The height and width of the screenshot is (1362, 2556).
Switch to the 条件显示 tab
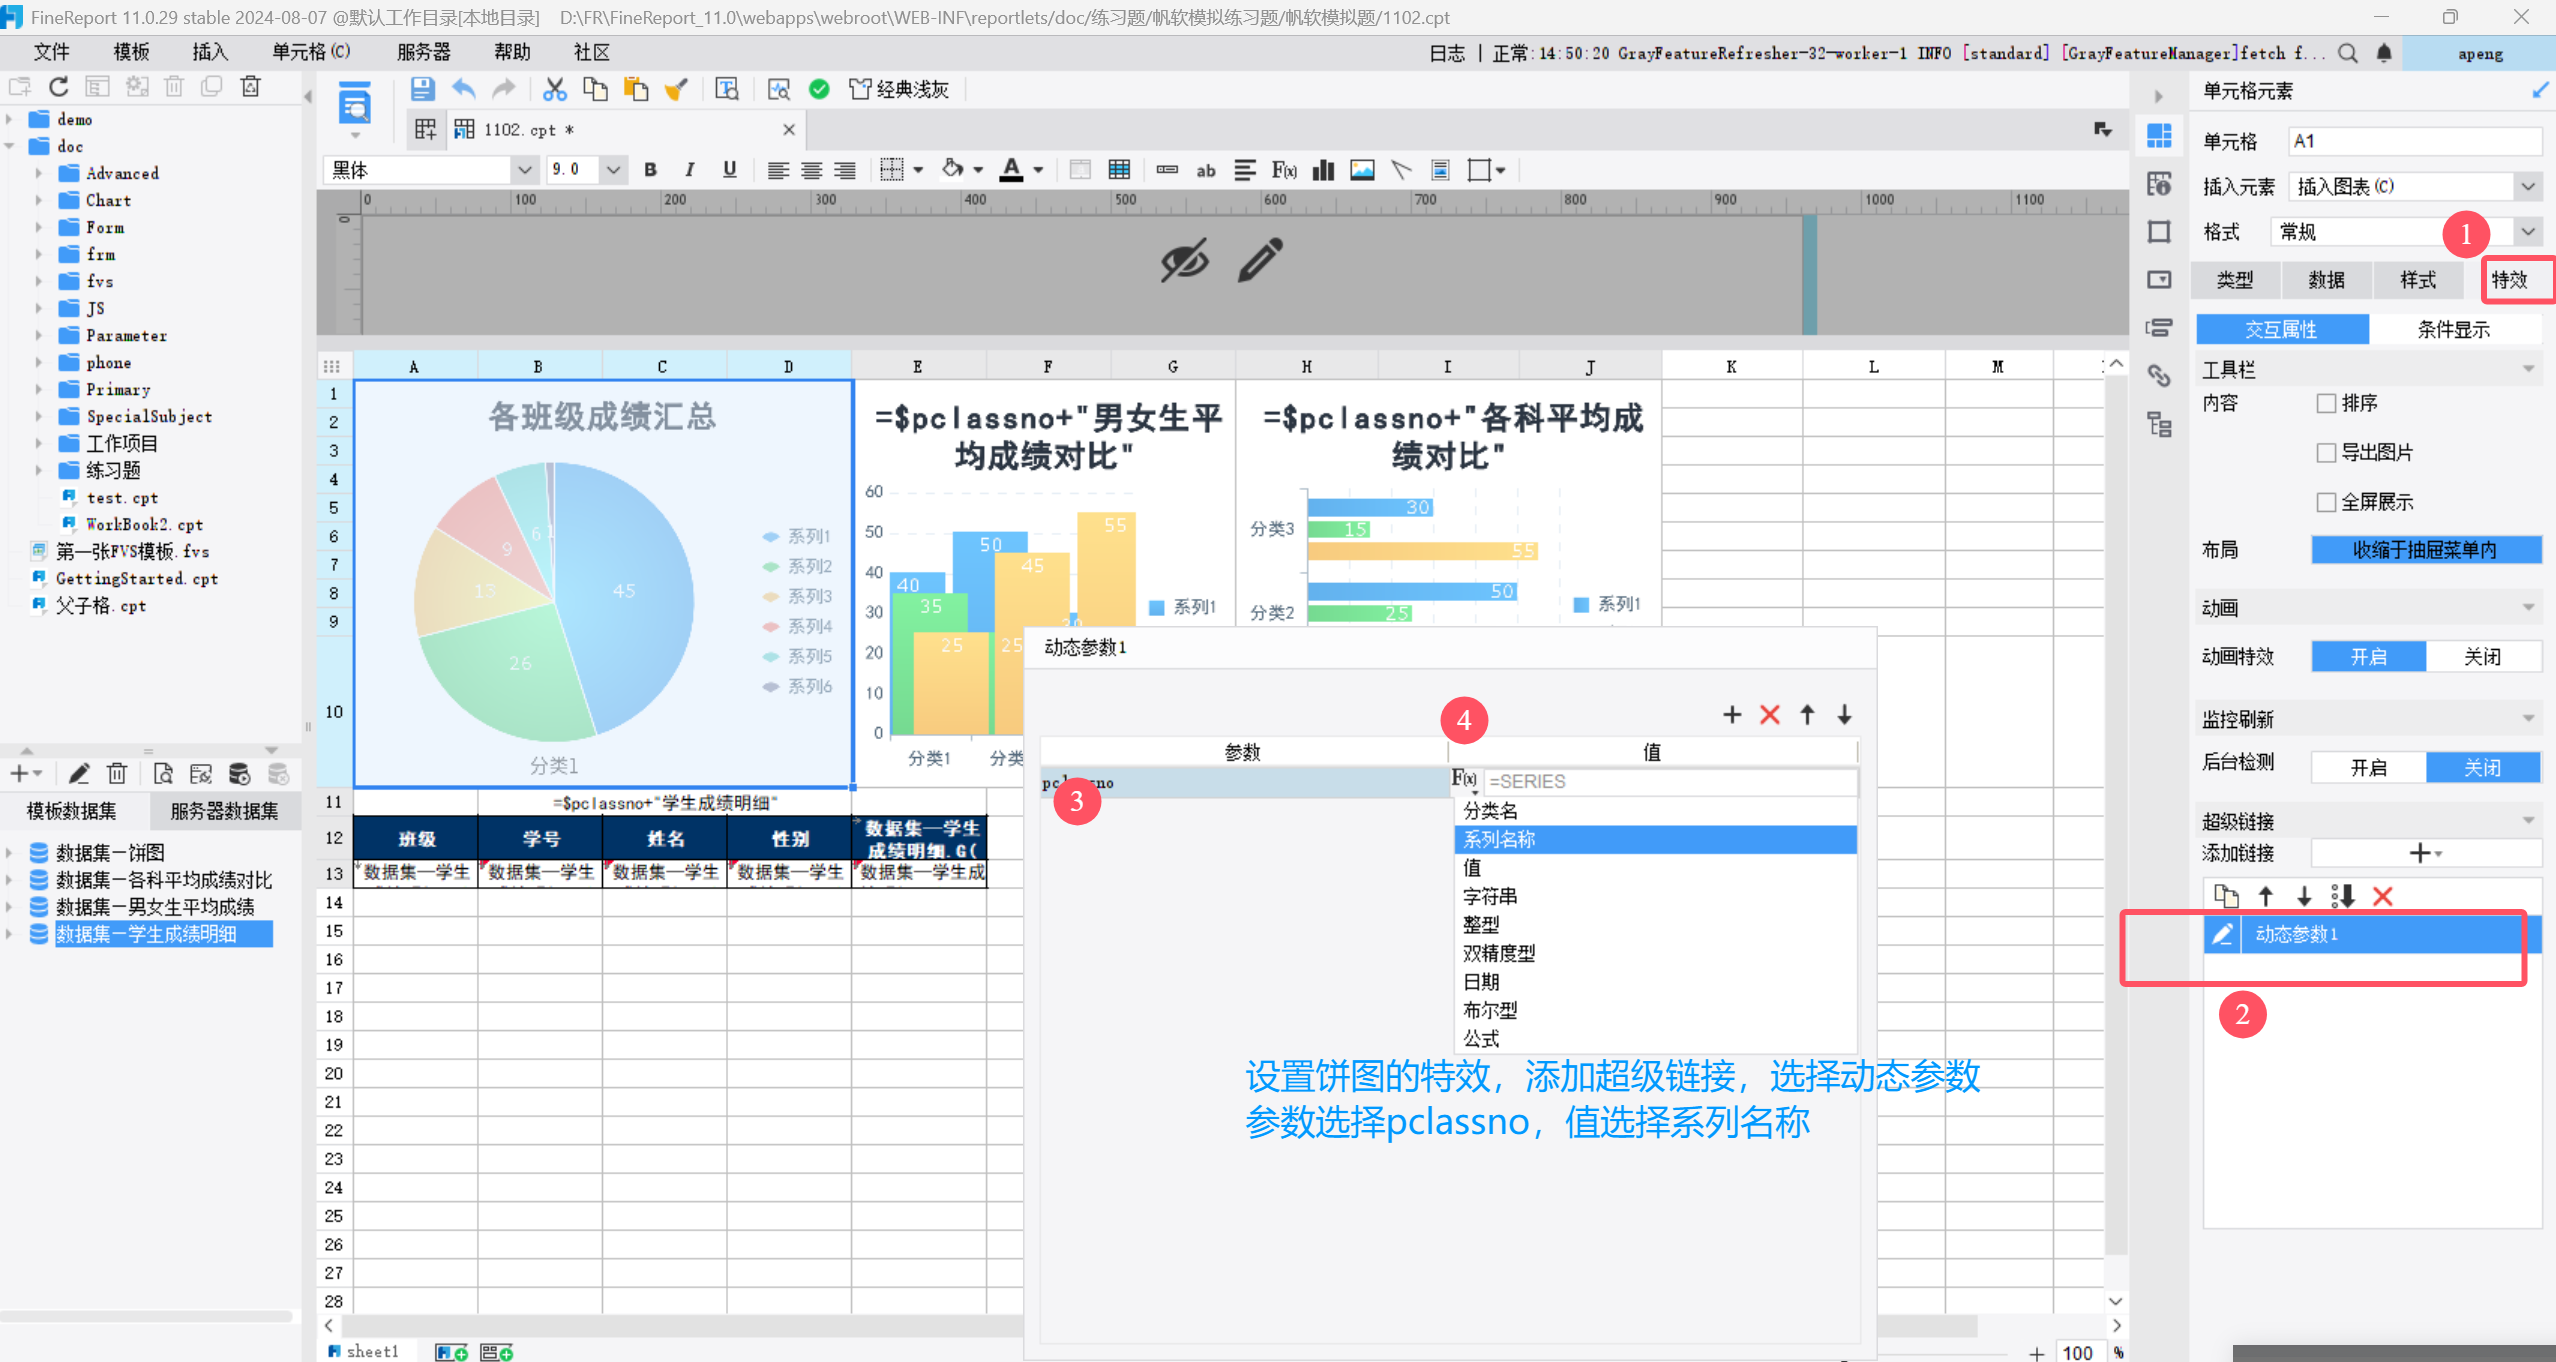coord(2453,329)
